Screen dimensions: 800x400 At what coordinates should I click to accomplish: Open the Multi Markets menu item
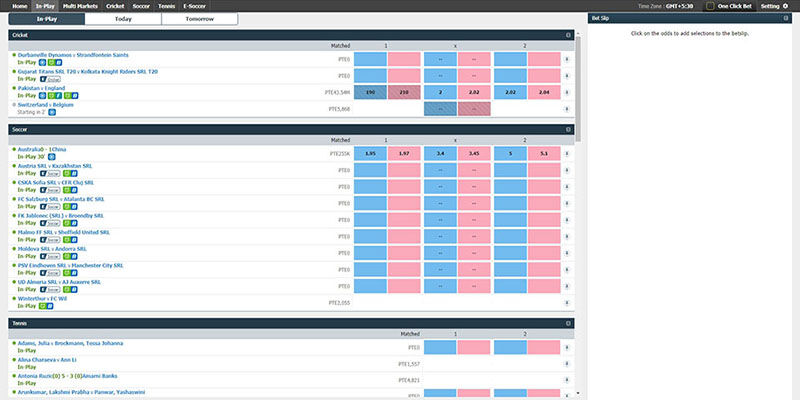(80, 6)
